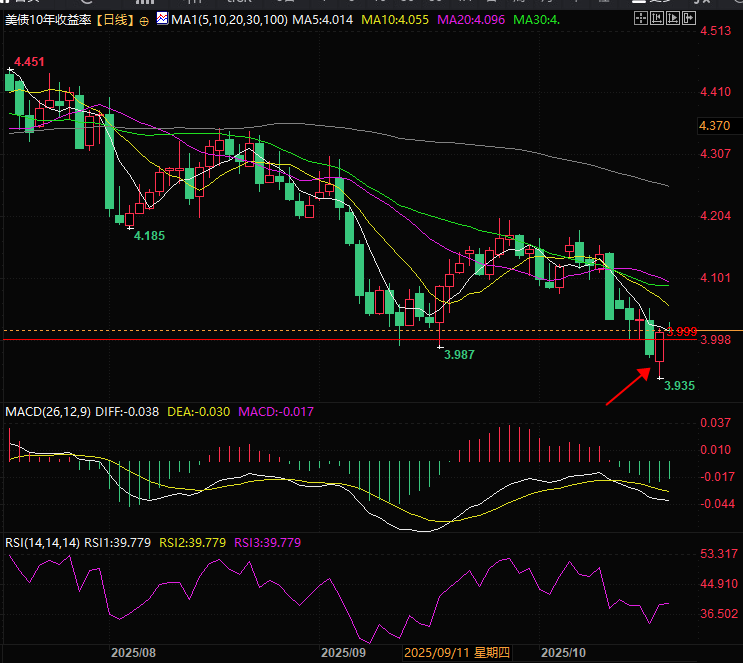Click the red arrow annotation near 3.935
This screenshot has width=743, height=663.
click(x=627, y=386)
